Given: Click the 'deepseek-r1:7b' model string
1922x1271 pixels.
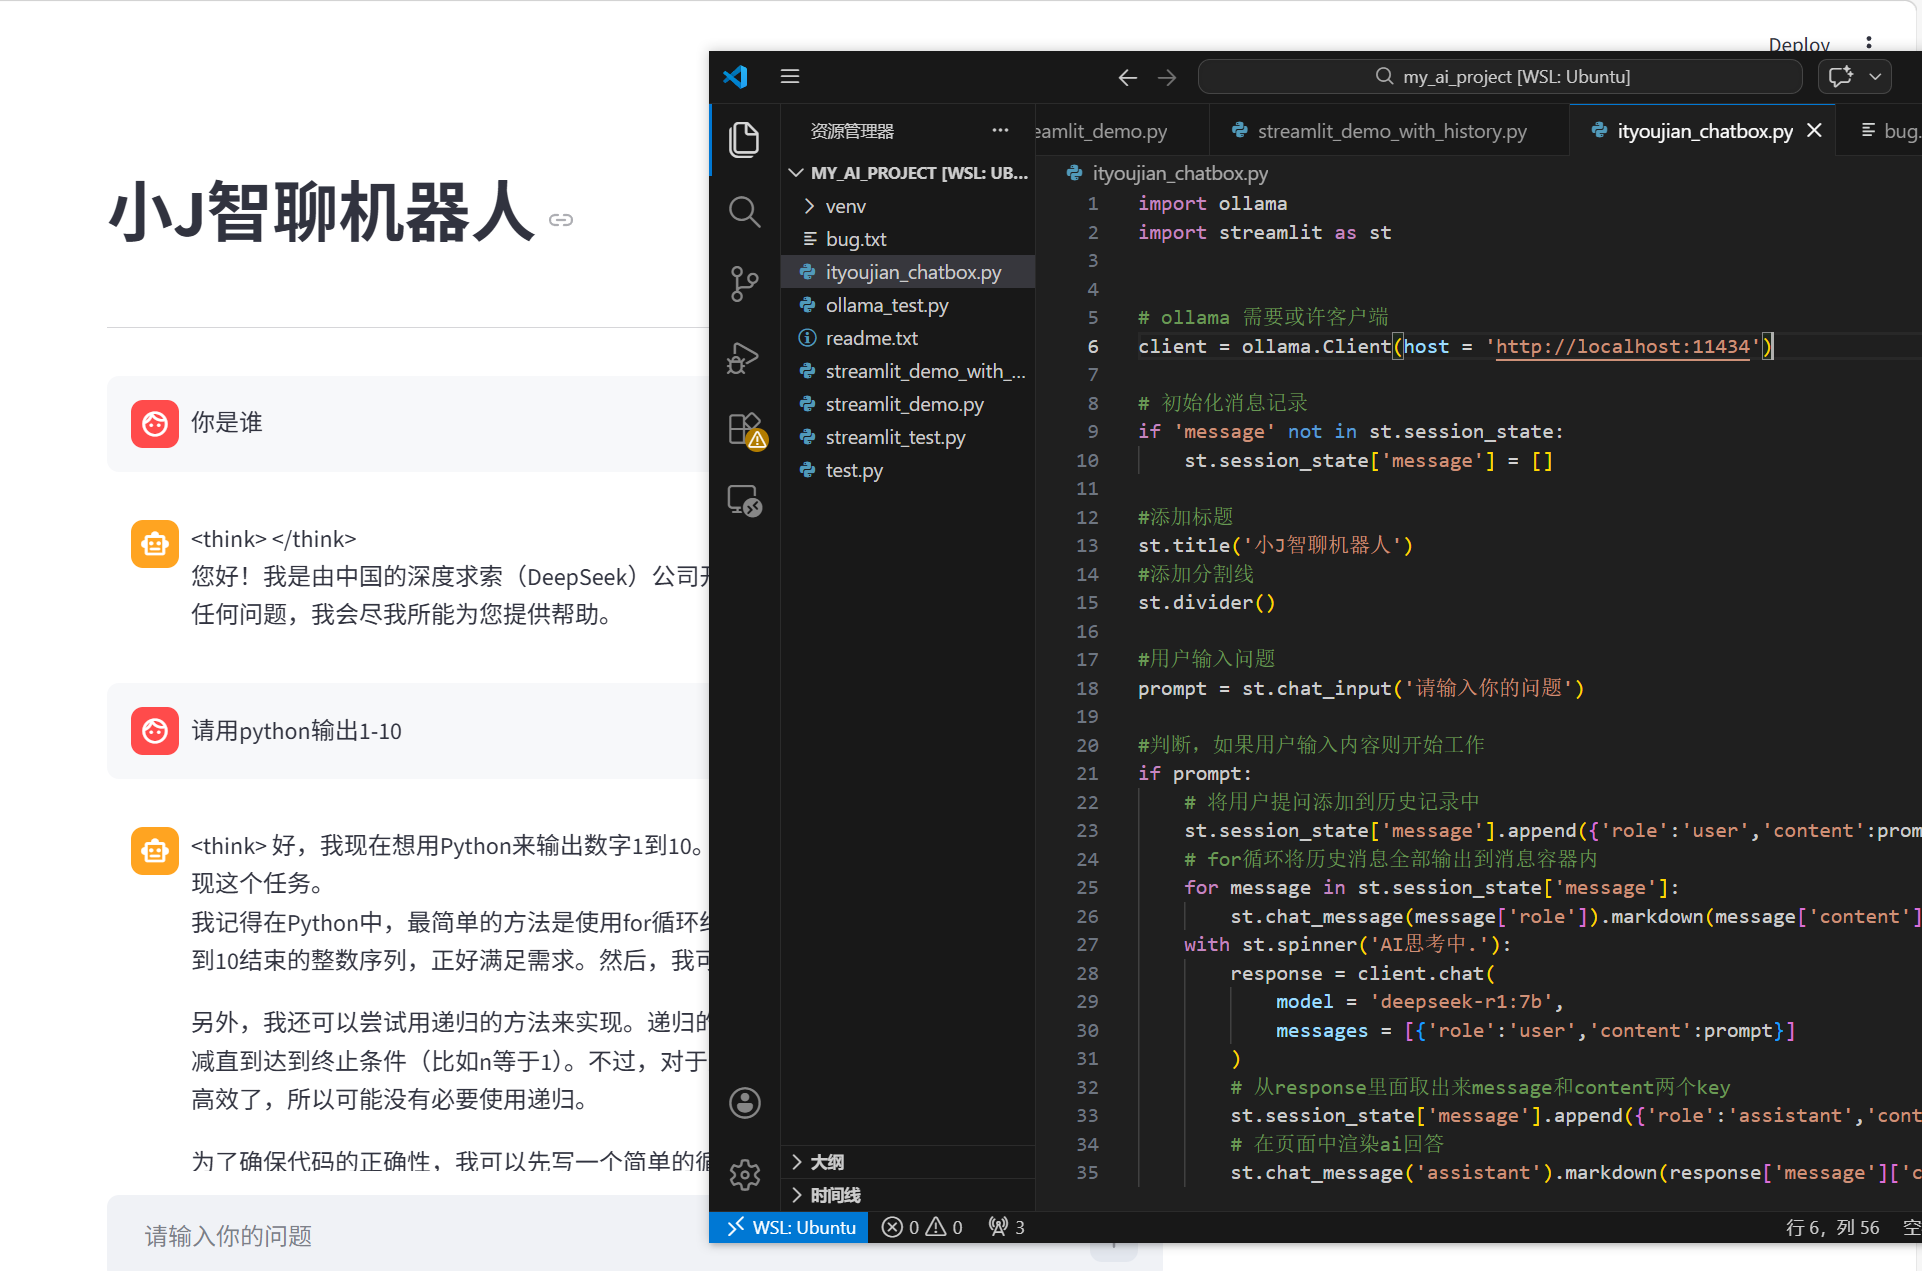Looking at the screenshot, I should click(1460, 1002).
